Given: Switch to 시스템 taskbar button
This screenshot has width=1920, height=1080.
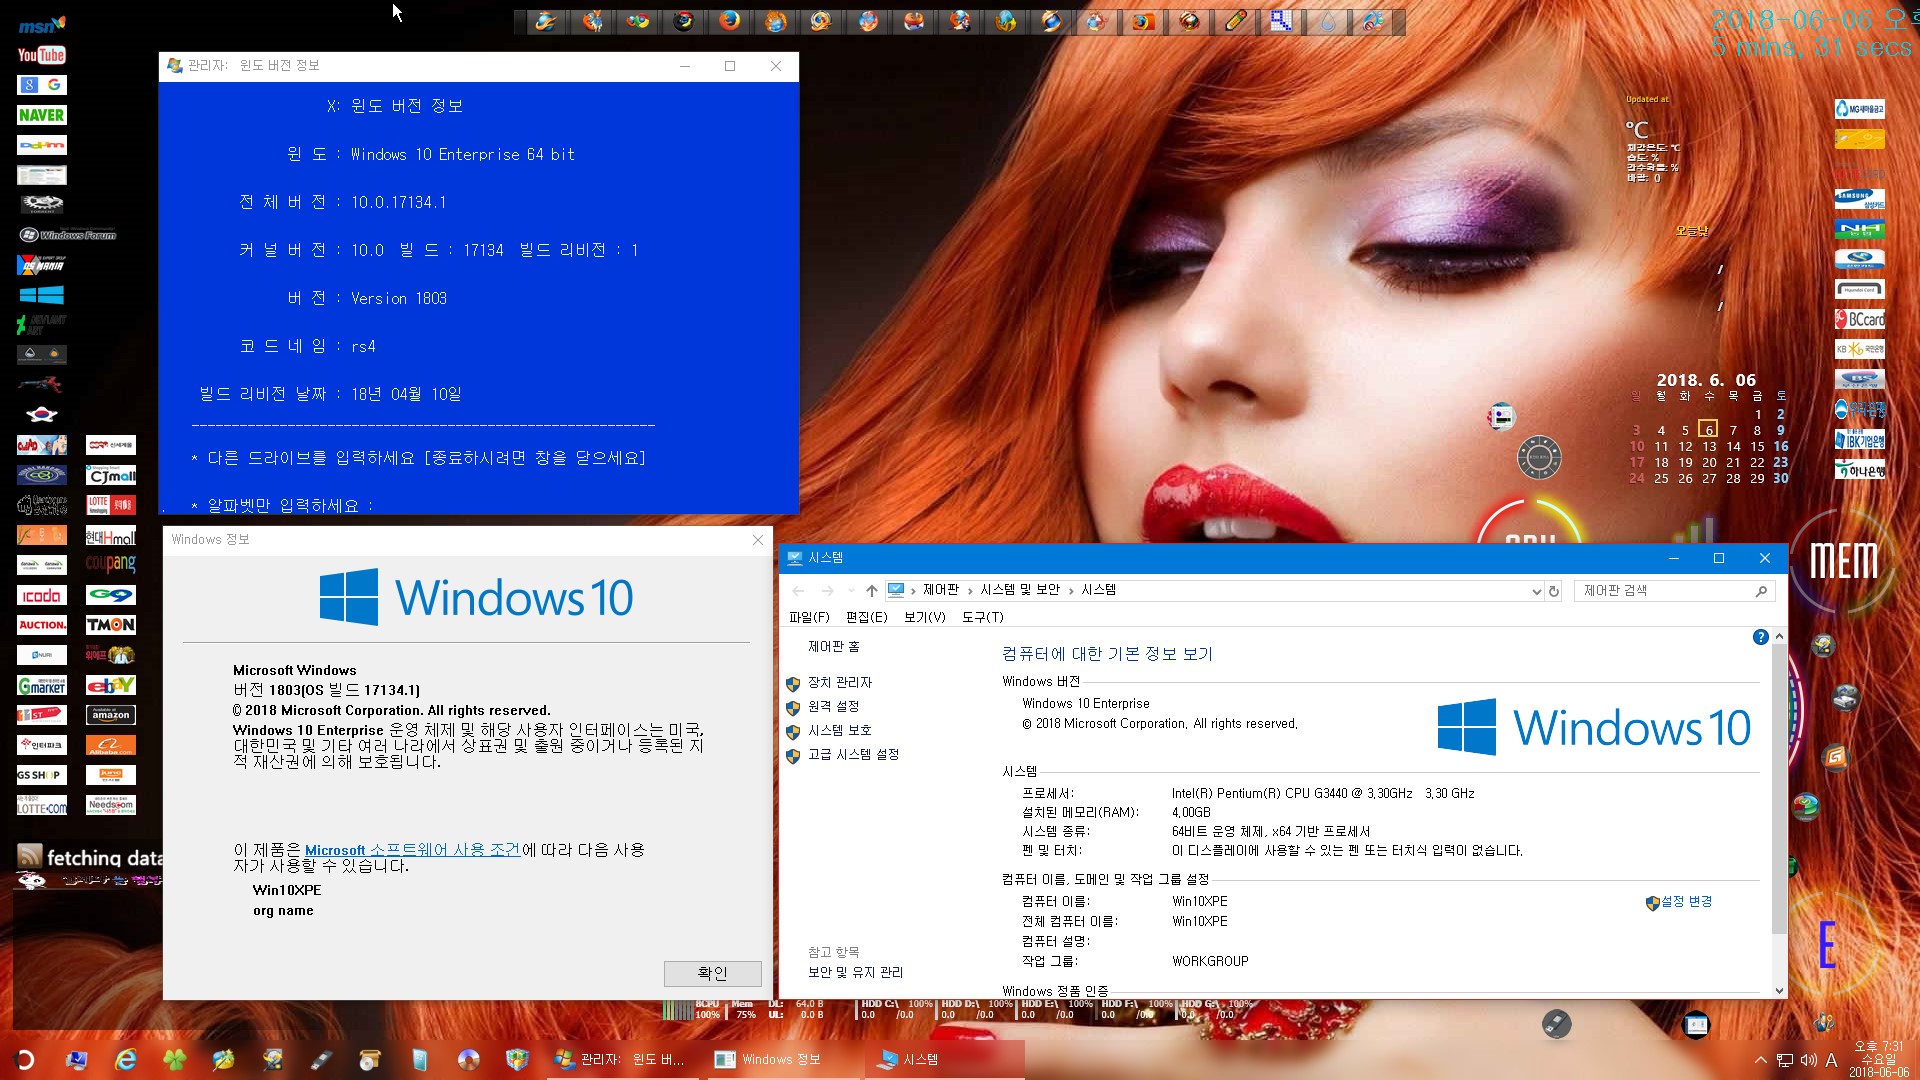Looking at the screenshot, I should tap(944, 1060).
